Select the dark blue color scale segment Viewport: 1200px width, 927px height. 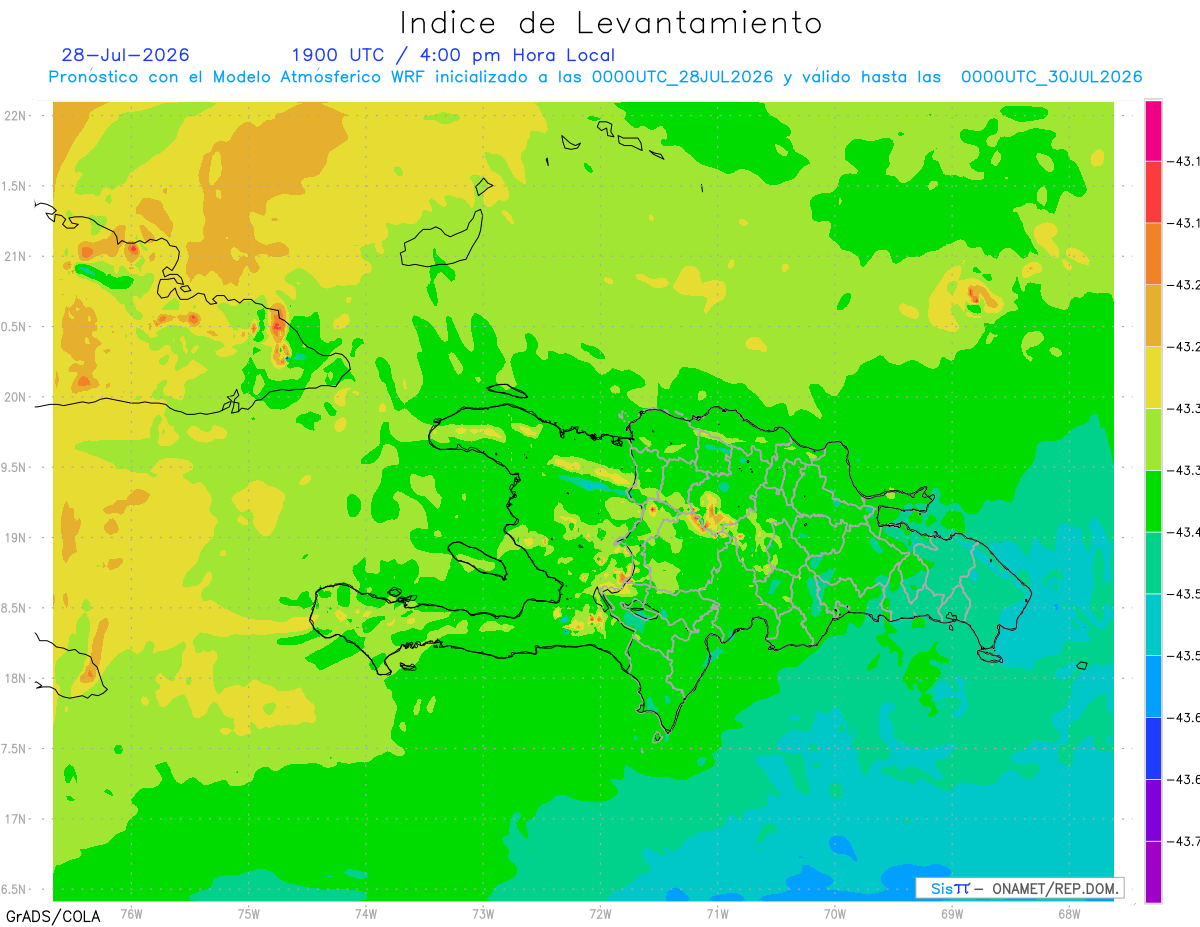(1153, 748)
